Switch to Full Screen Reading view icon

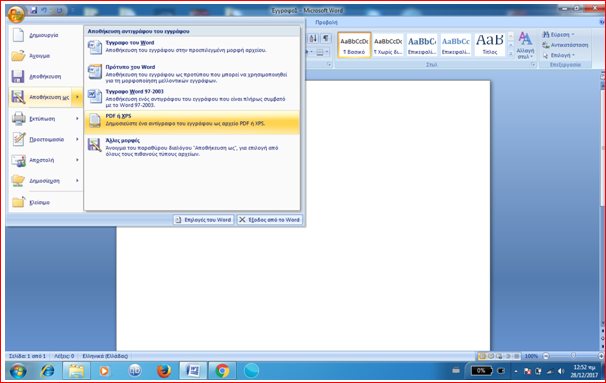pyautogui.click(x=491, y=356)
